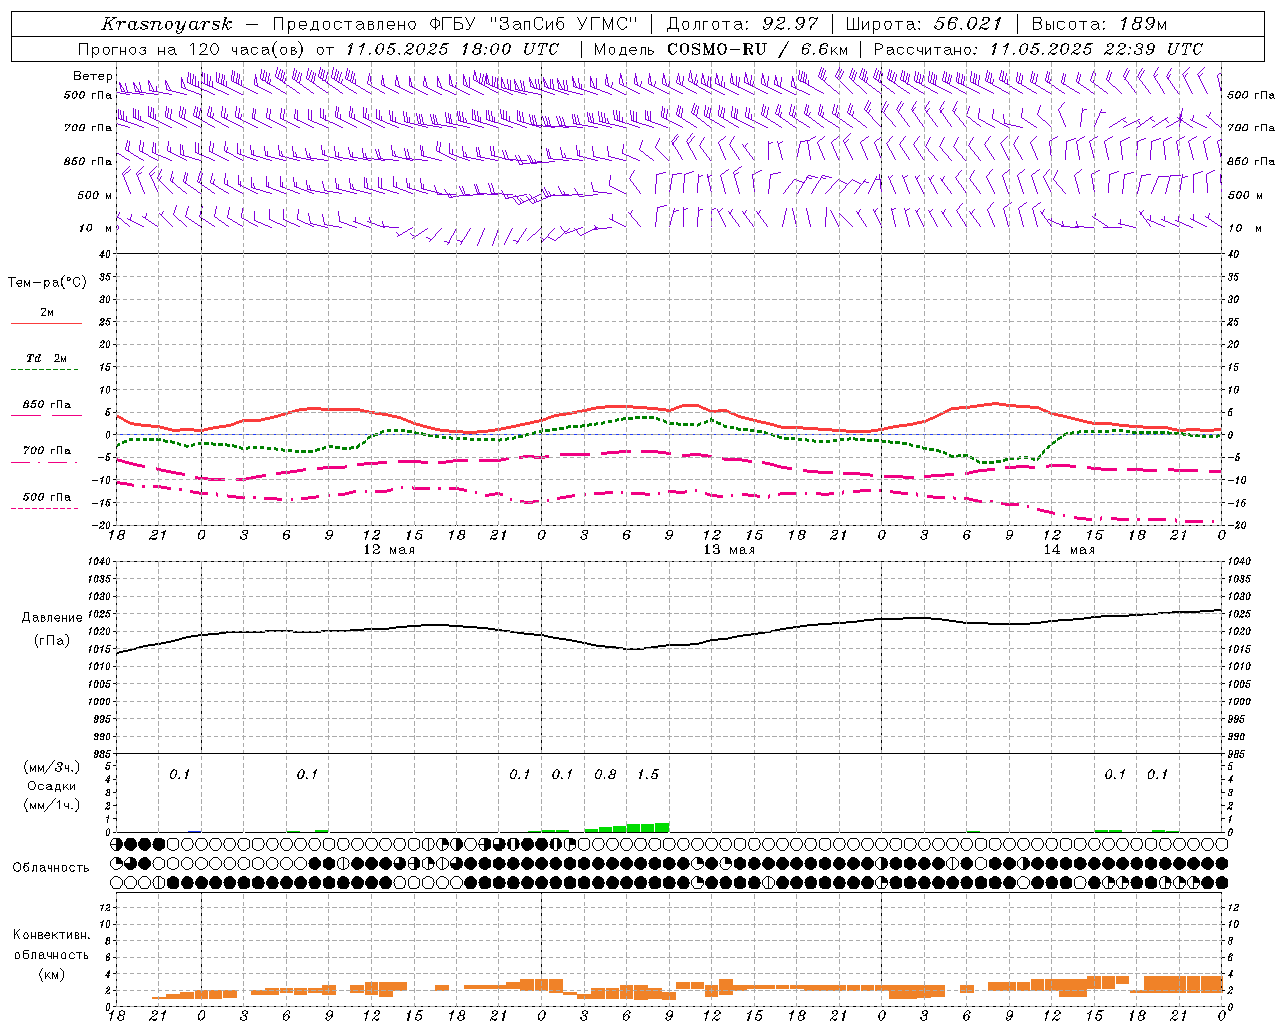The height and width of the screenshot is (1024, 1280).
Task: Click the '12 мая' date label
Action: tap(389, 550)
